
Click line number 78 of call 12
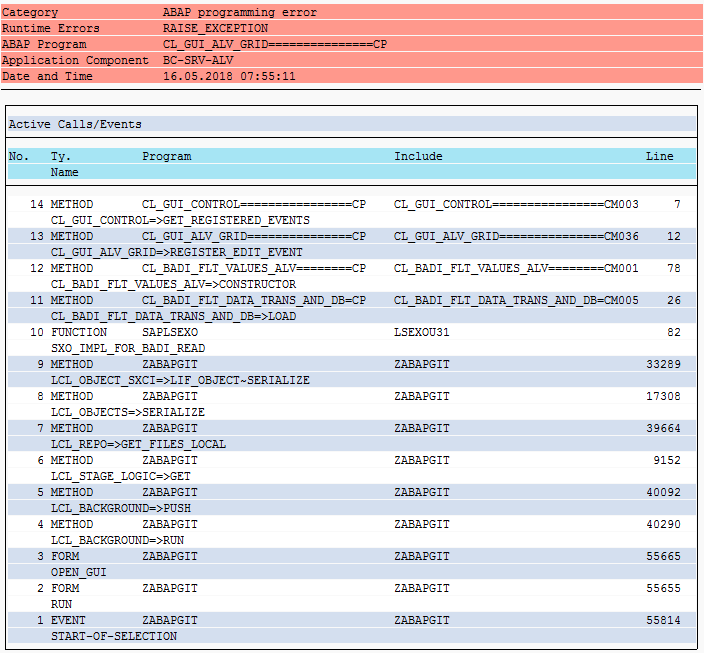coord(673,269)
